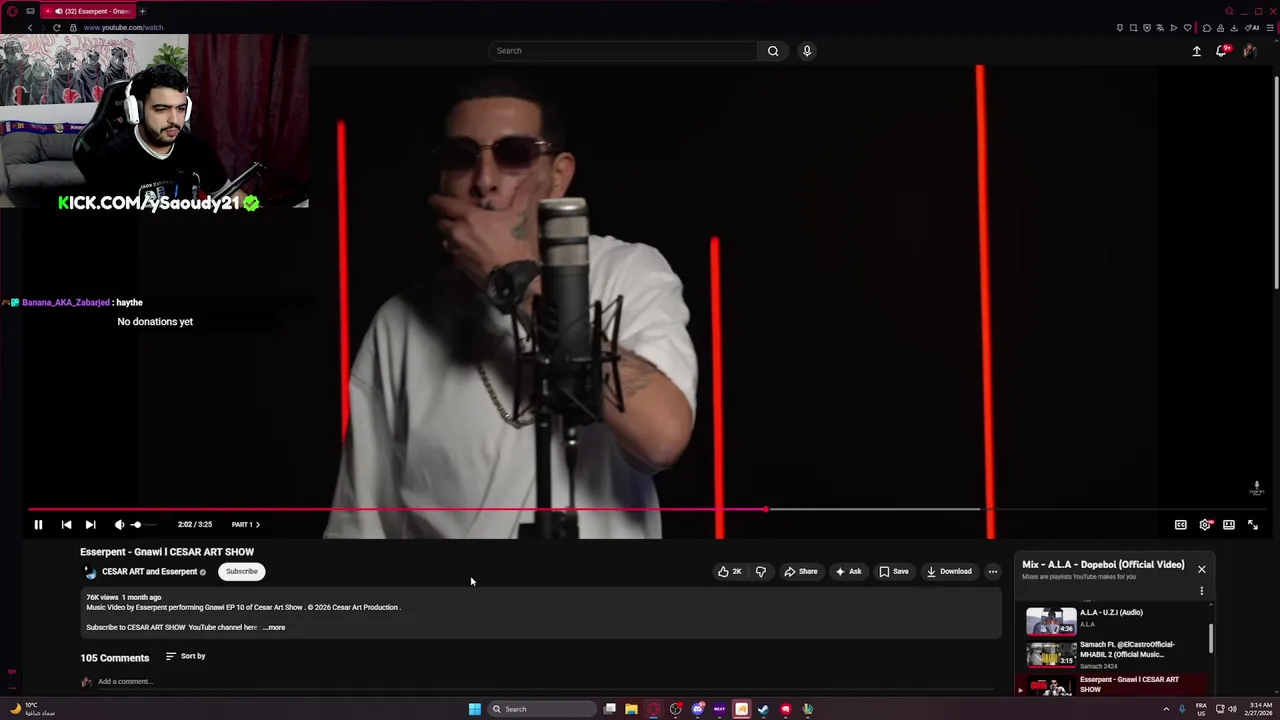Viewport: 1280px width, 720px height.
Task: Skip to the next video
Action: pos(90,524)
